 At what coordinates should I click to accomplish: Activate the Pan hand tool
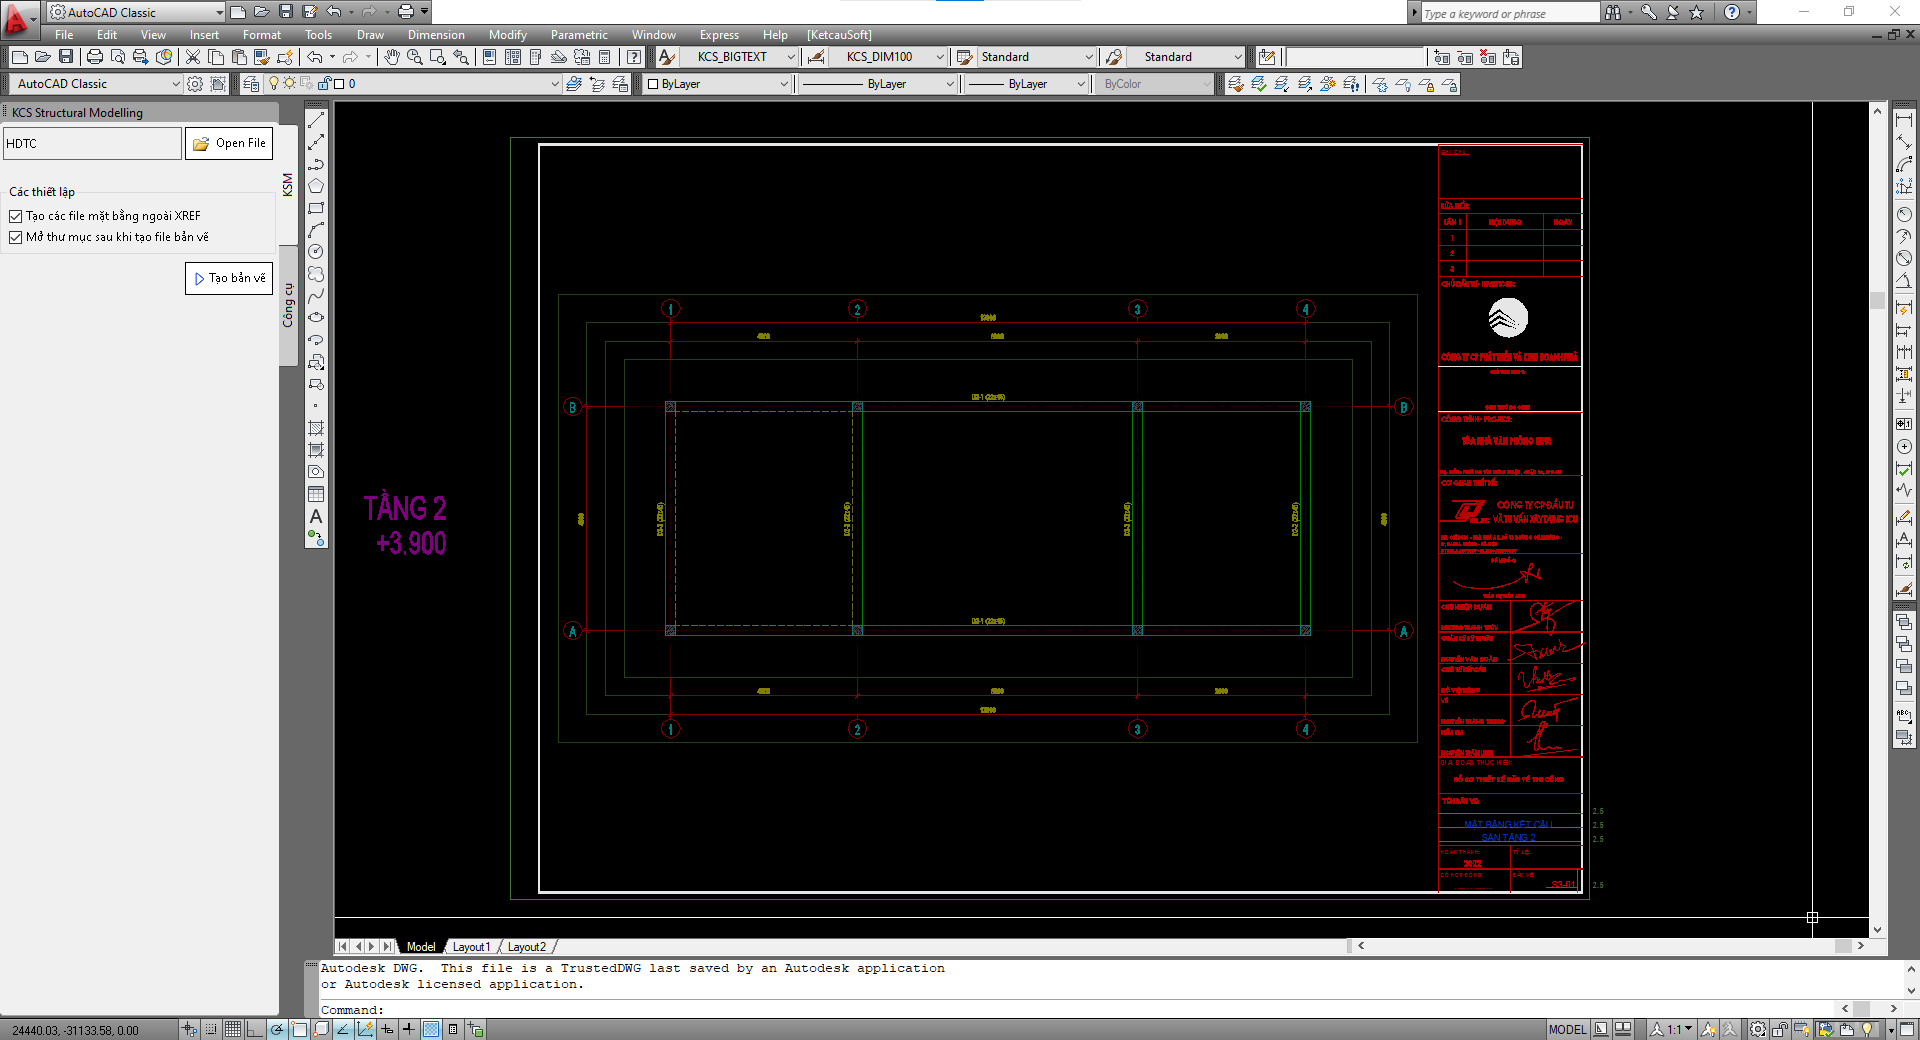click(x=392, y=57)
